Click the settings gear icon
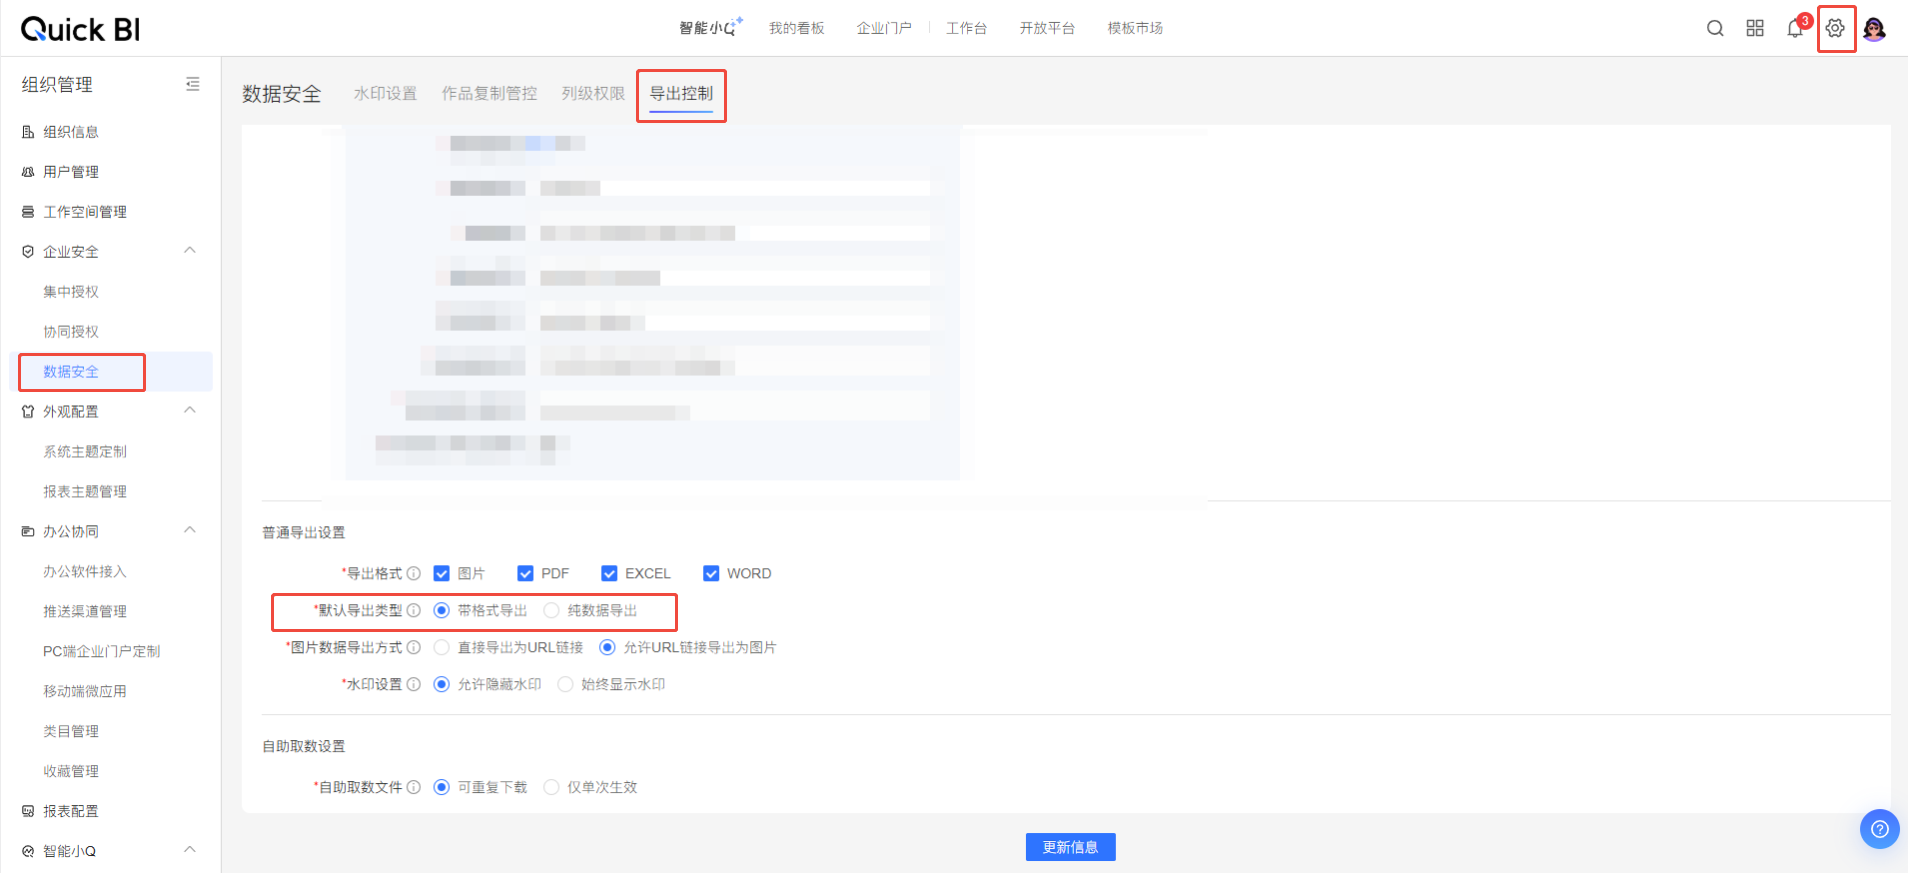The height and width of the screenshot is (873, 1908). (1835, 28)
